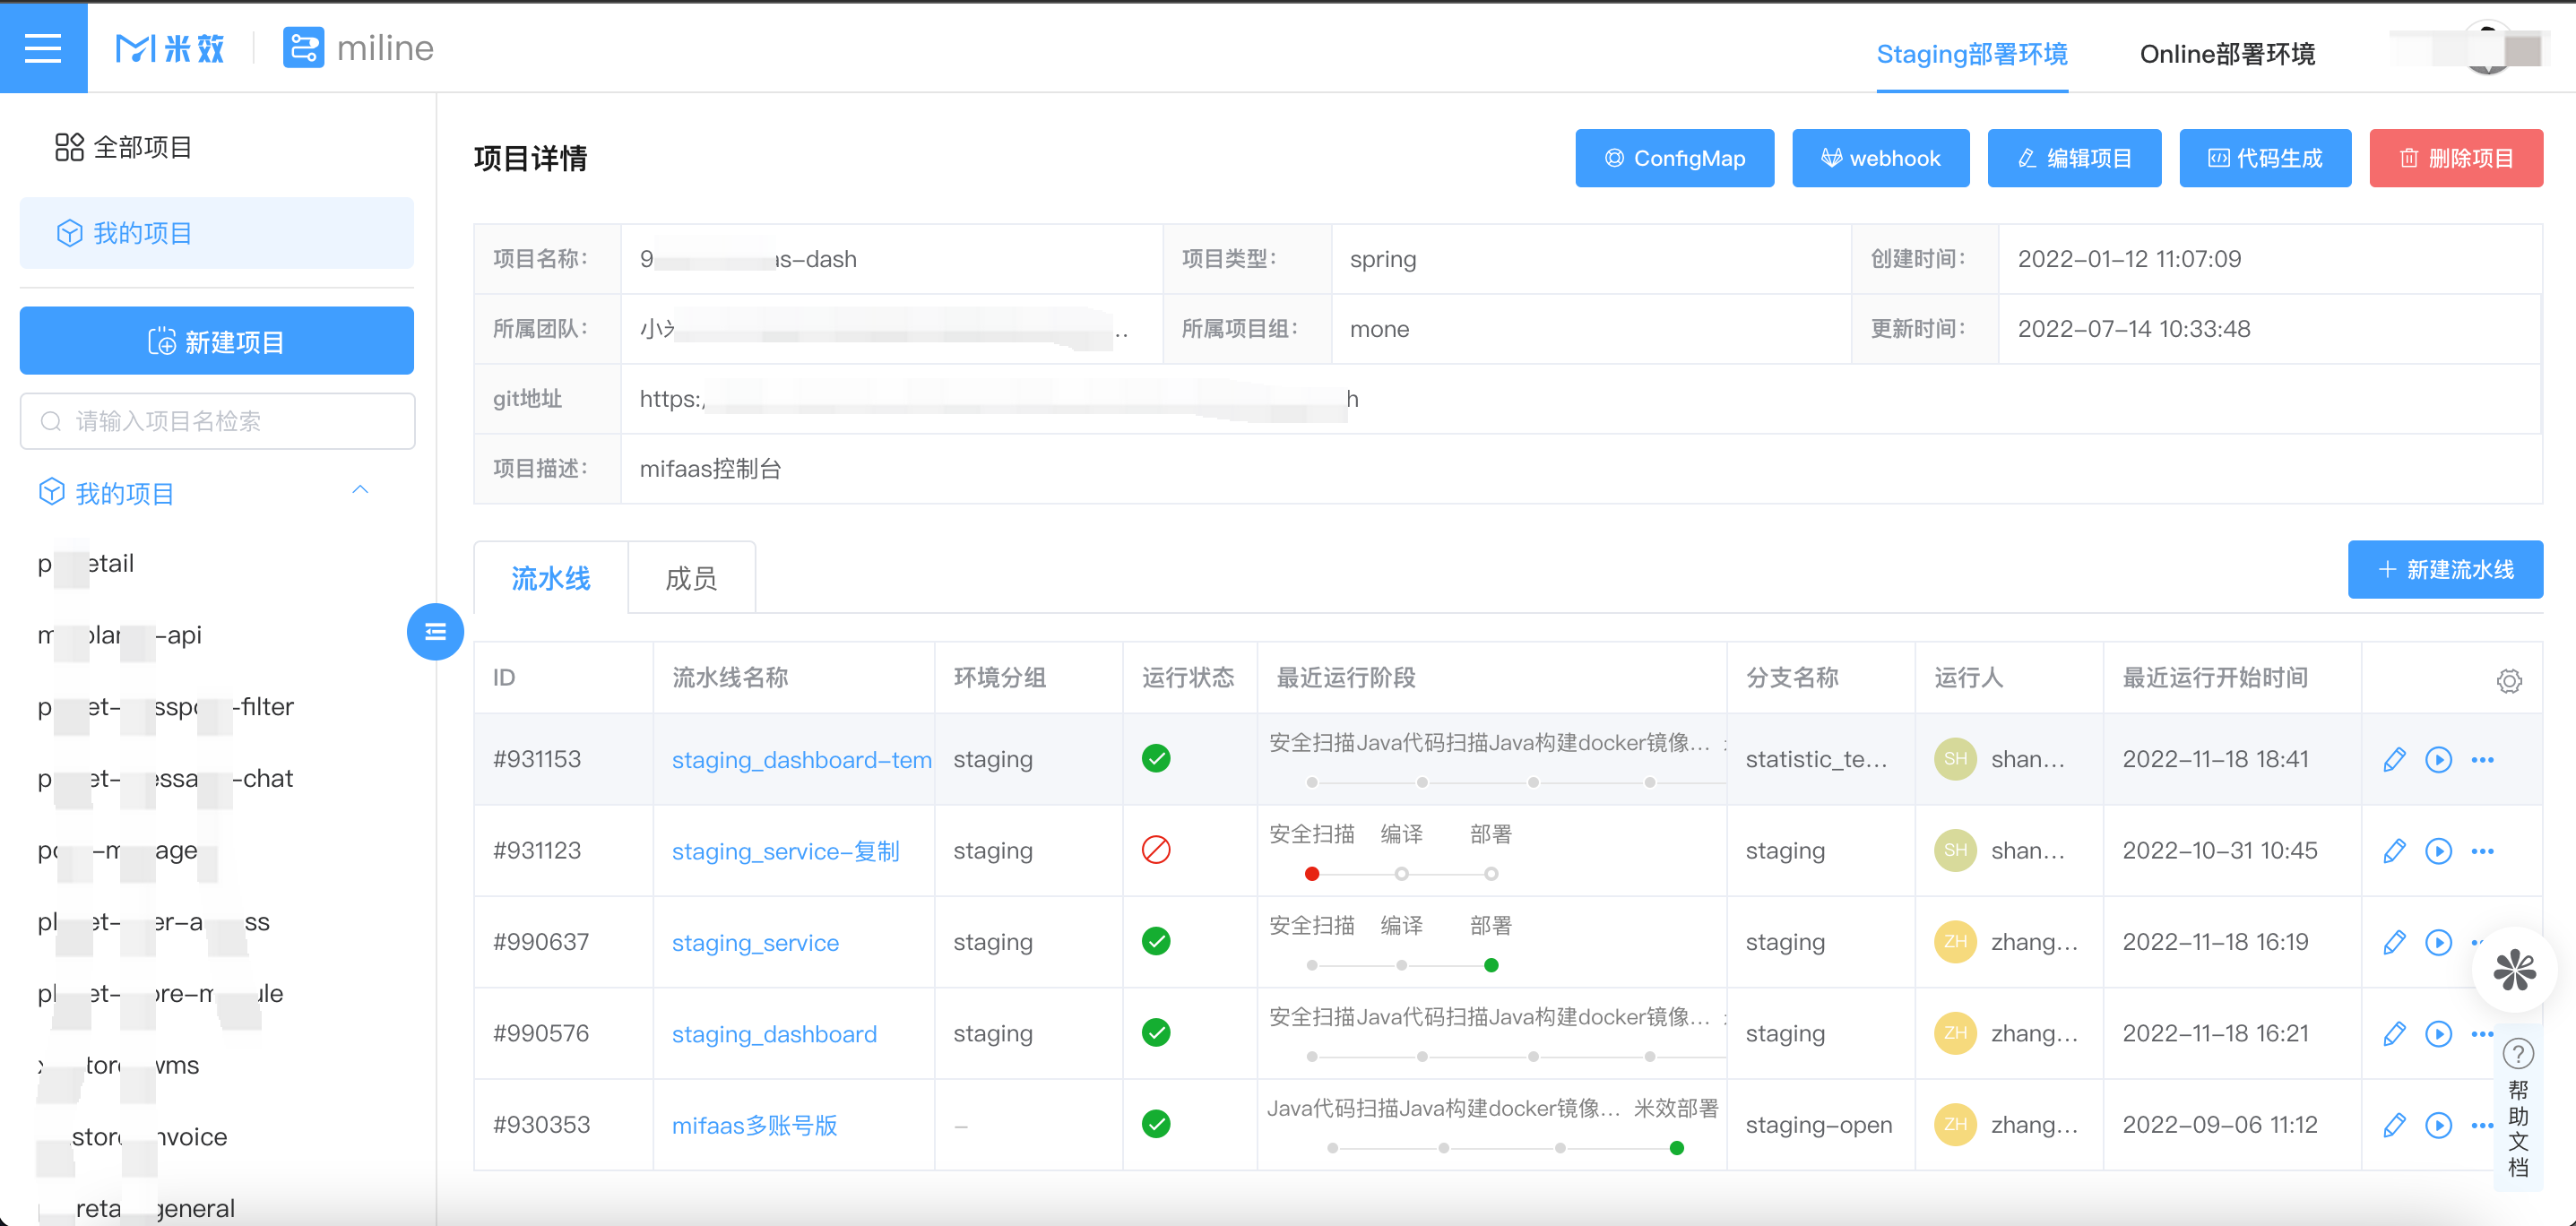Screen dimensions: 2576x1226
Task: Edit pipeline #931123 with the pencil icon
Action: point(2394,851)
